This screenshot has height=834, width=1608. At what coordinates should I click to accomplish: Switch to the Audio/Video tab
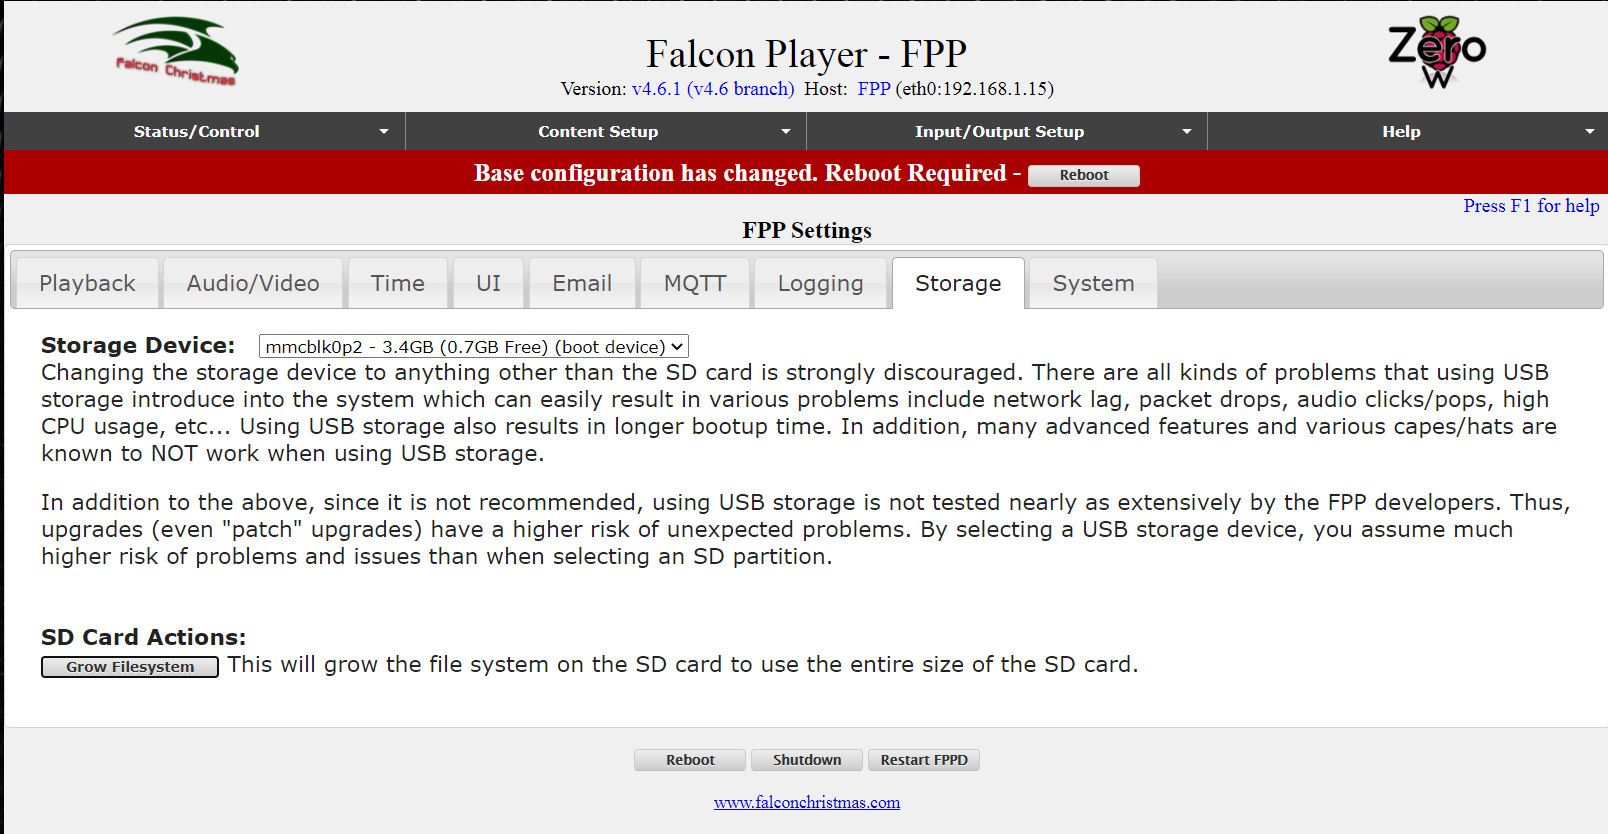(x=253, y=283)
